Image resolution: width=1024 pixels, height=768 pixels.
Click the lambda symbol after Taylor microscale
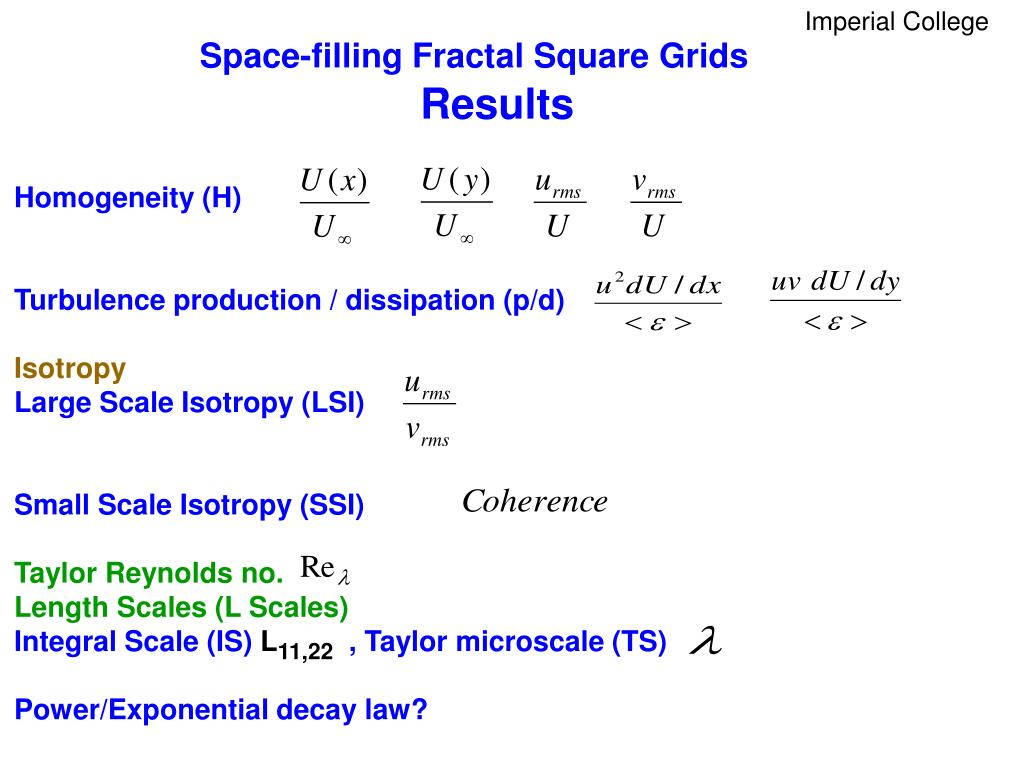[x=705, y=641]
